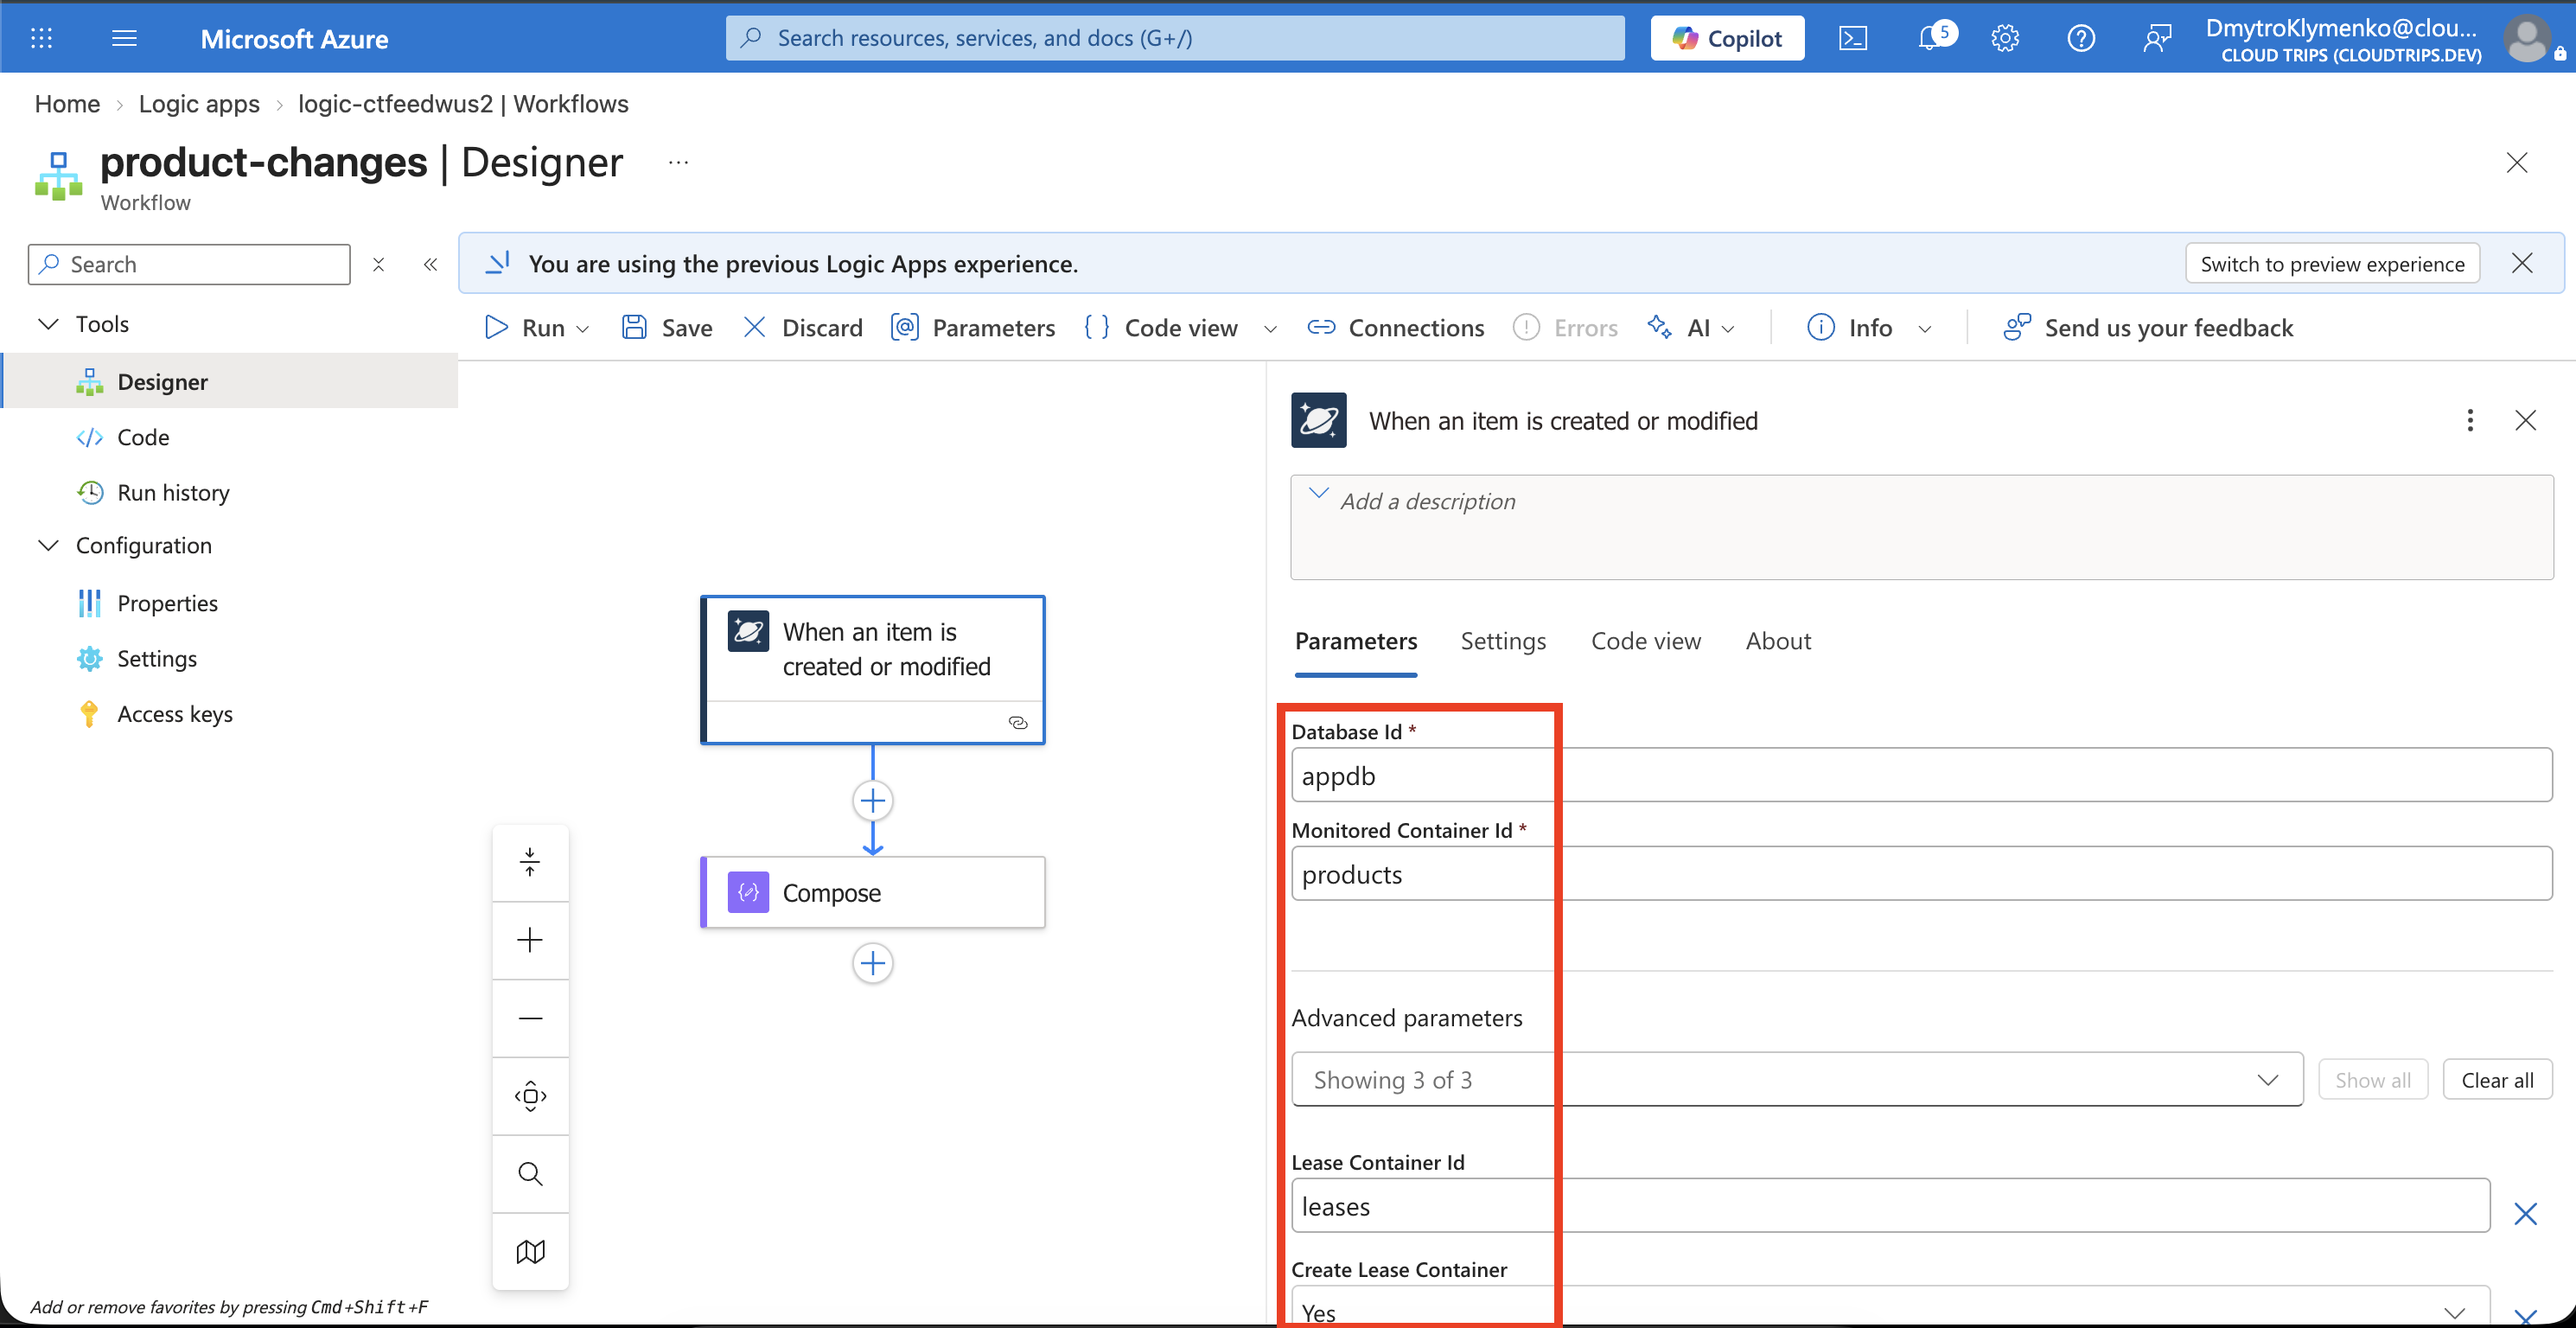This screenshot has width=2576, height=1328.
Task: Add an action after Compose
Action: pos(873,963)
